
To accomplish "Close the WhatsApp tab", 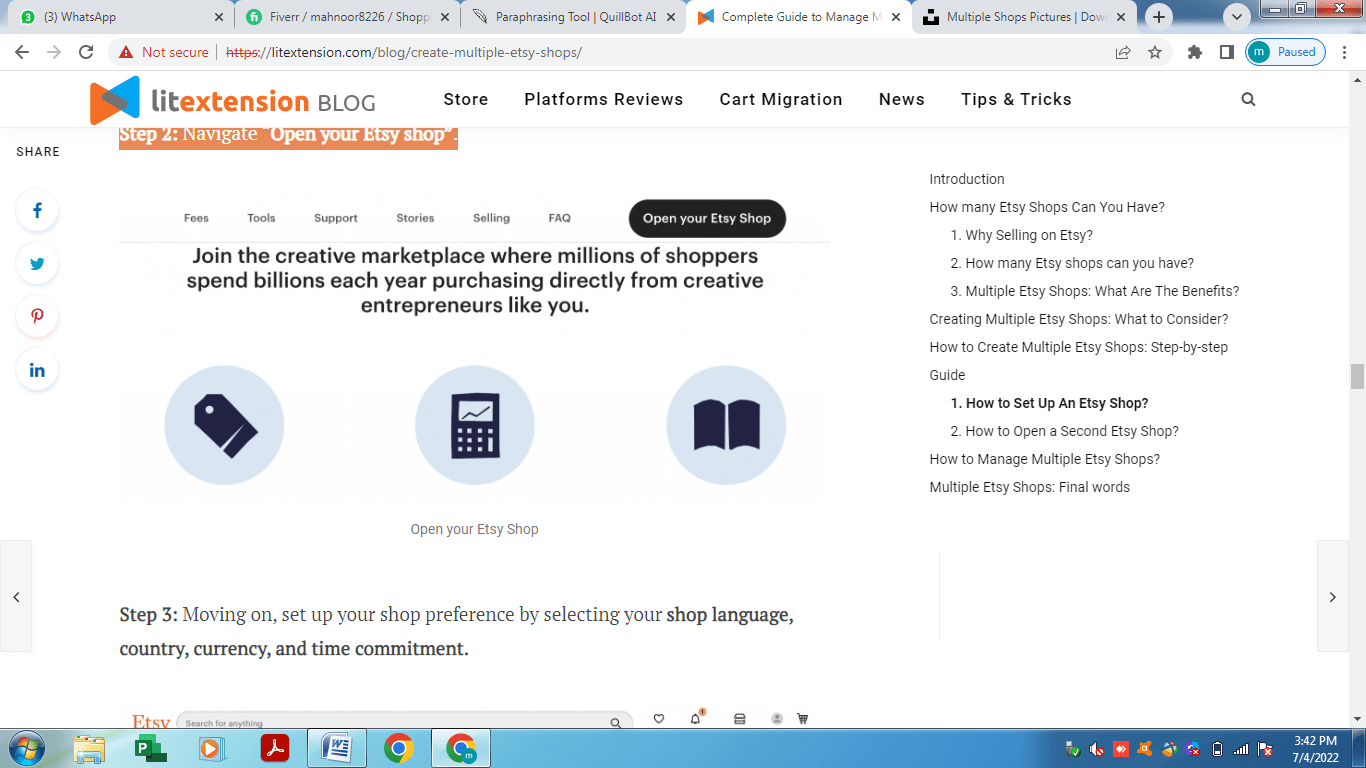I will coord(219,17).
